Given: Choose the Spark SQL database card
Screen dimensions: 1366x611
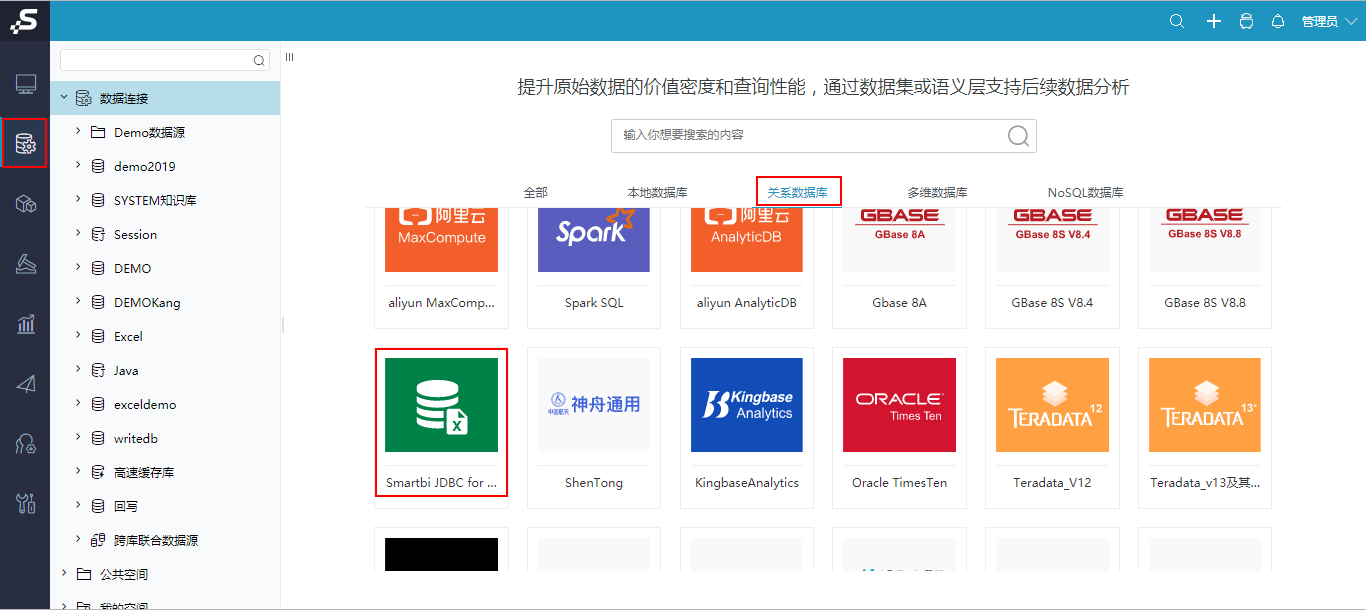Looking at the screenshot, I should coord(594,266).
